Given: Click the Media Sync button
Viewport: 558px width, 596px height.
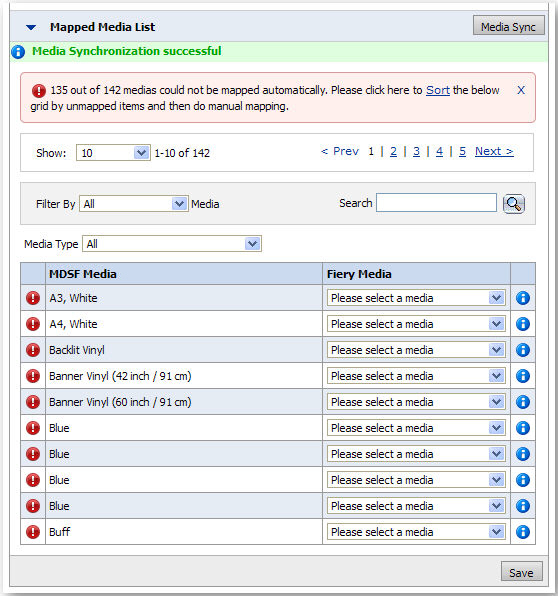Looking at the screenshot, I should click(508, 26).
